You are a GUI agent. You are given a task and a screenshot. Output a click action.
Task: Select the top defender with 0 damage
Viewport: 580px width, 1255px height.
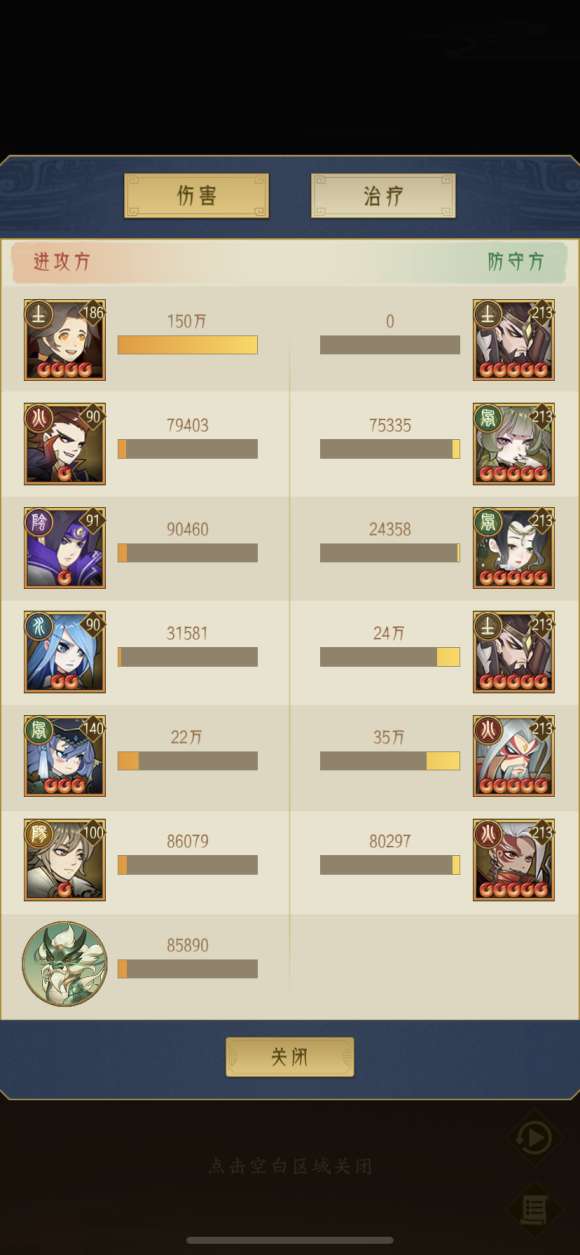click(x=514, y=340)
